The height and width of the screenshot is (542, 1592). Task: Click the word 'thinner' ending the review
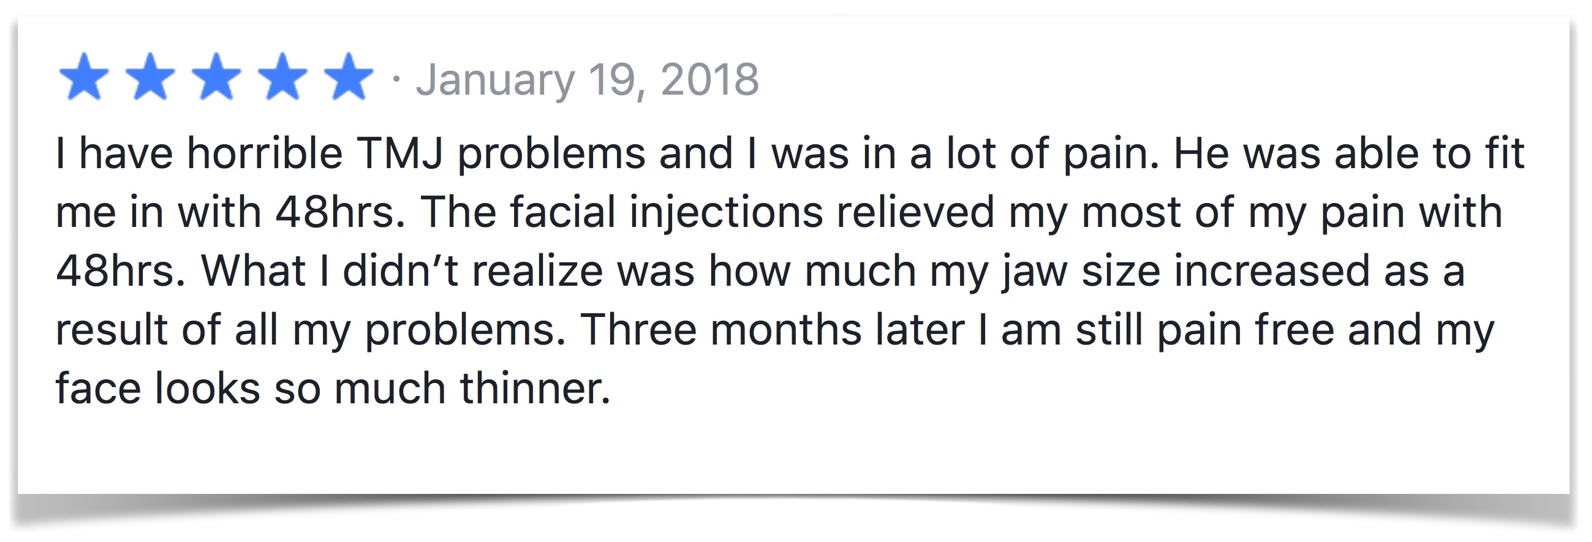tap(534, 389)
